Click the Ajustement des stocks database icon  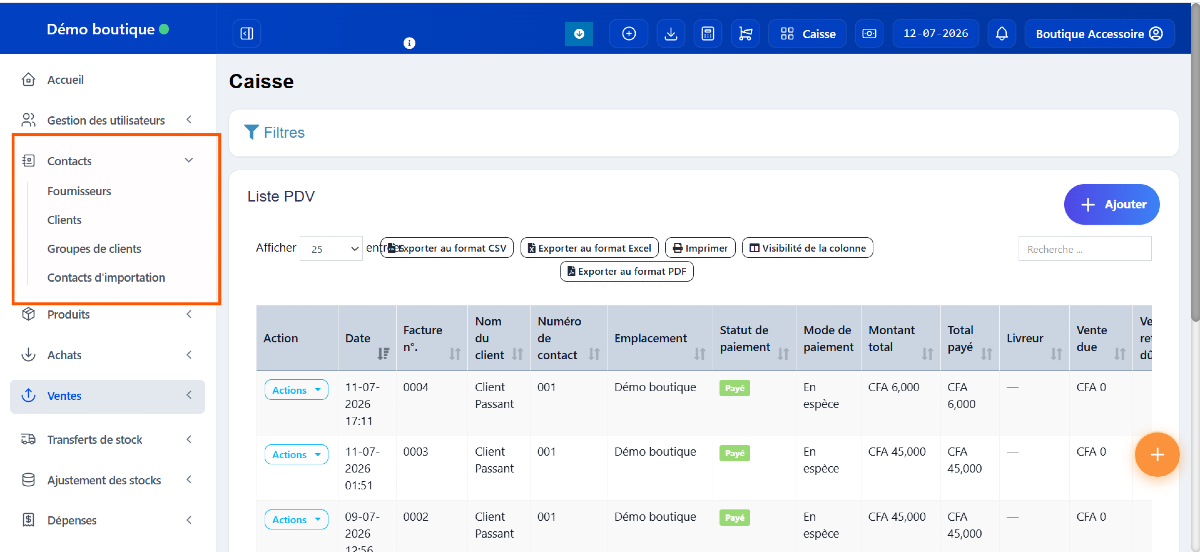pyautogui.click(x=28, y=480)
